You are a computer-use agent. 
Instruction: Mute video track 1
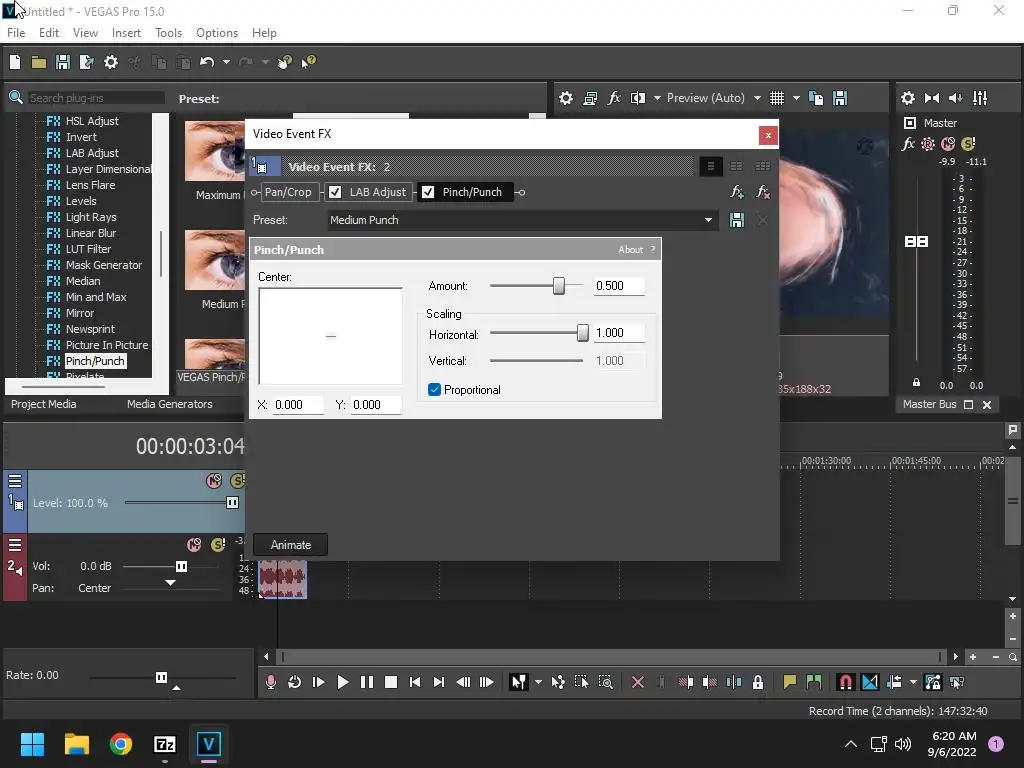tap(214, 481)
